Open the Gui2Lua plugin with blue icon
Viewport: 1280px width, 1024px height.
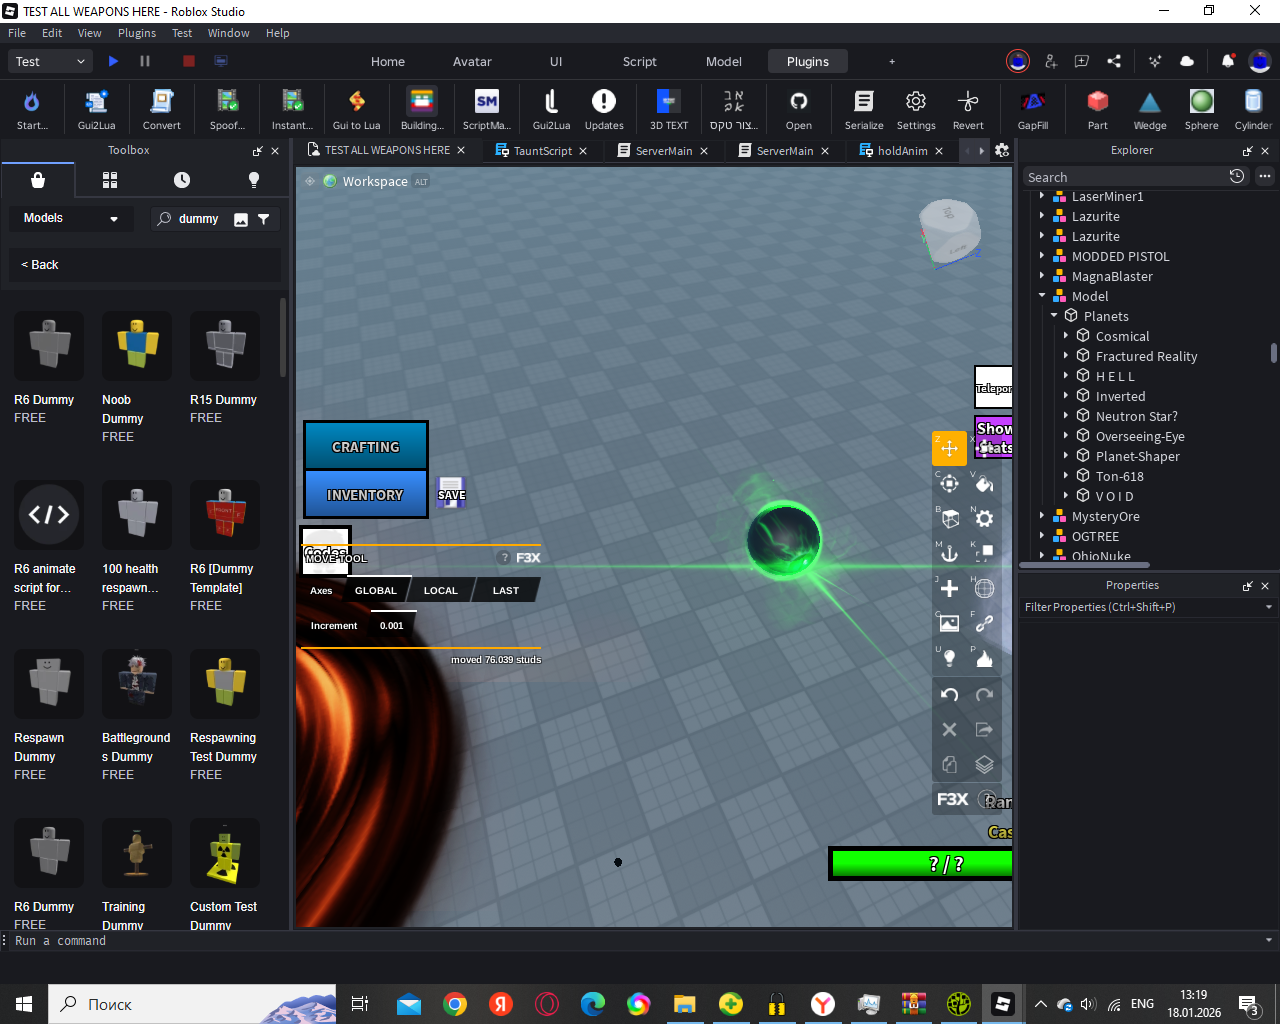(96, 109)
